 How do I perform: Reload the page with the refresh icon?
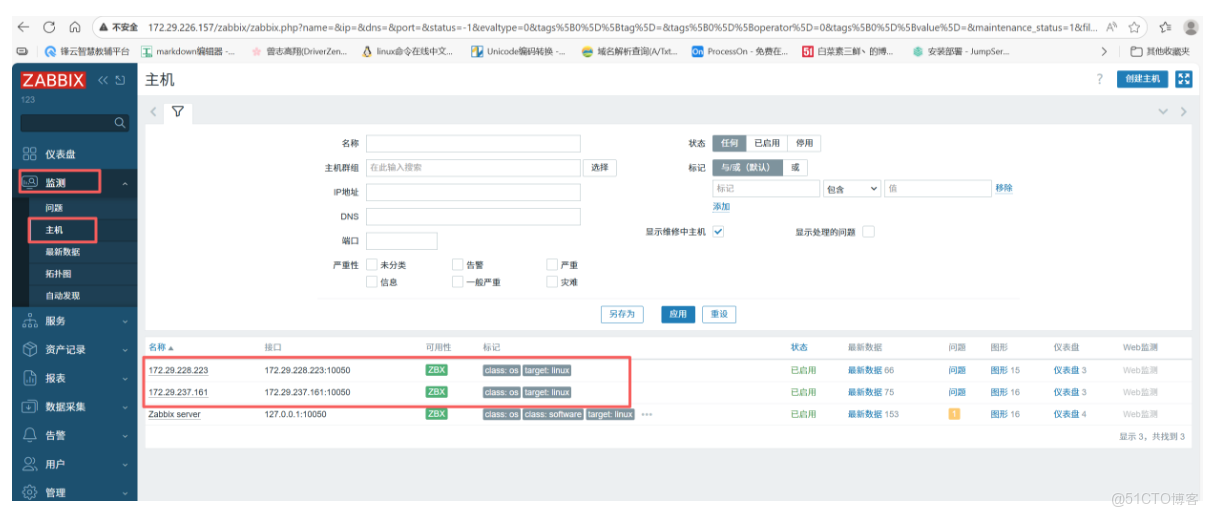click(x=48, y=27)
